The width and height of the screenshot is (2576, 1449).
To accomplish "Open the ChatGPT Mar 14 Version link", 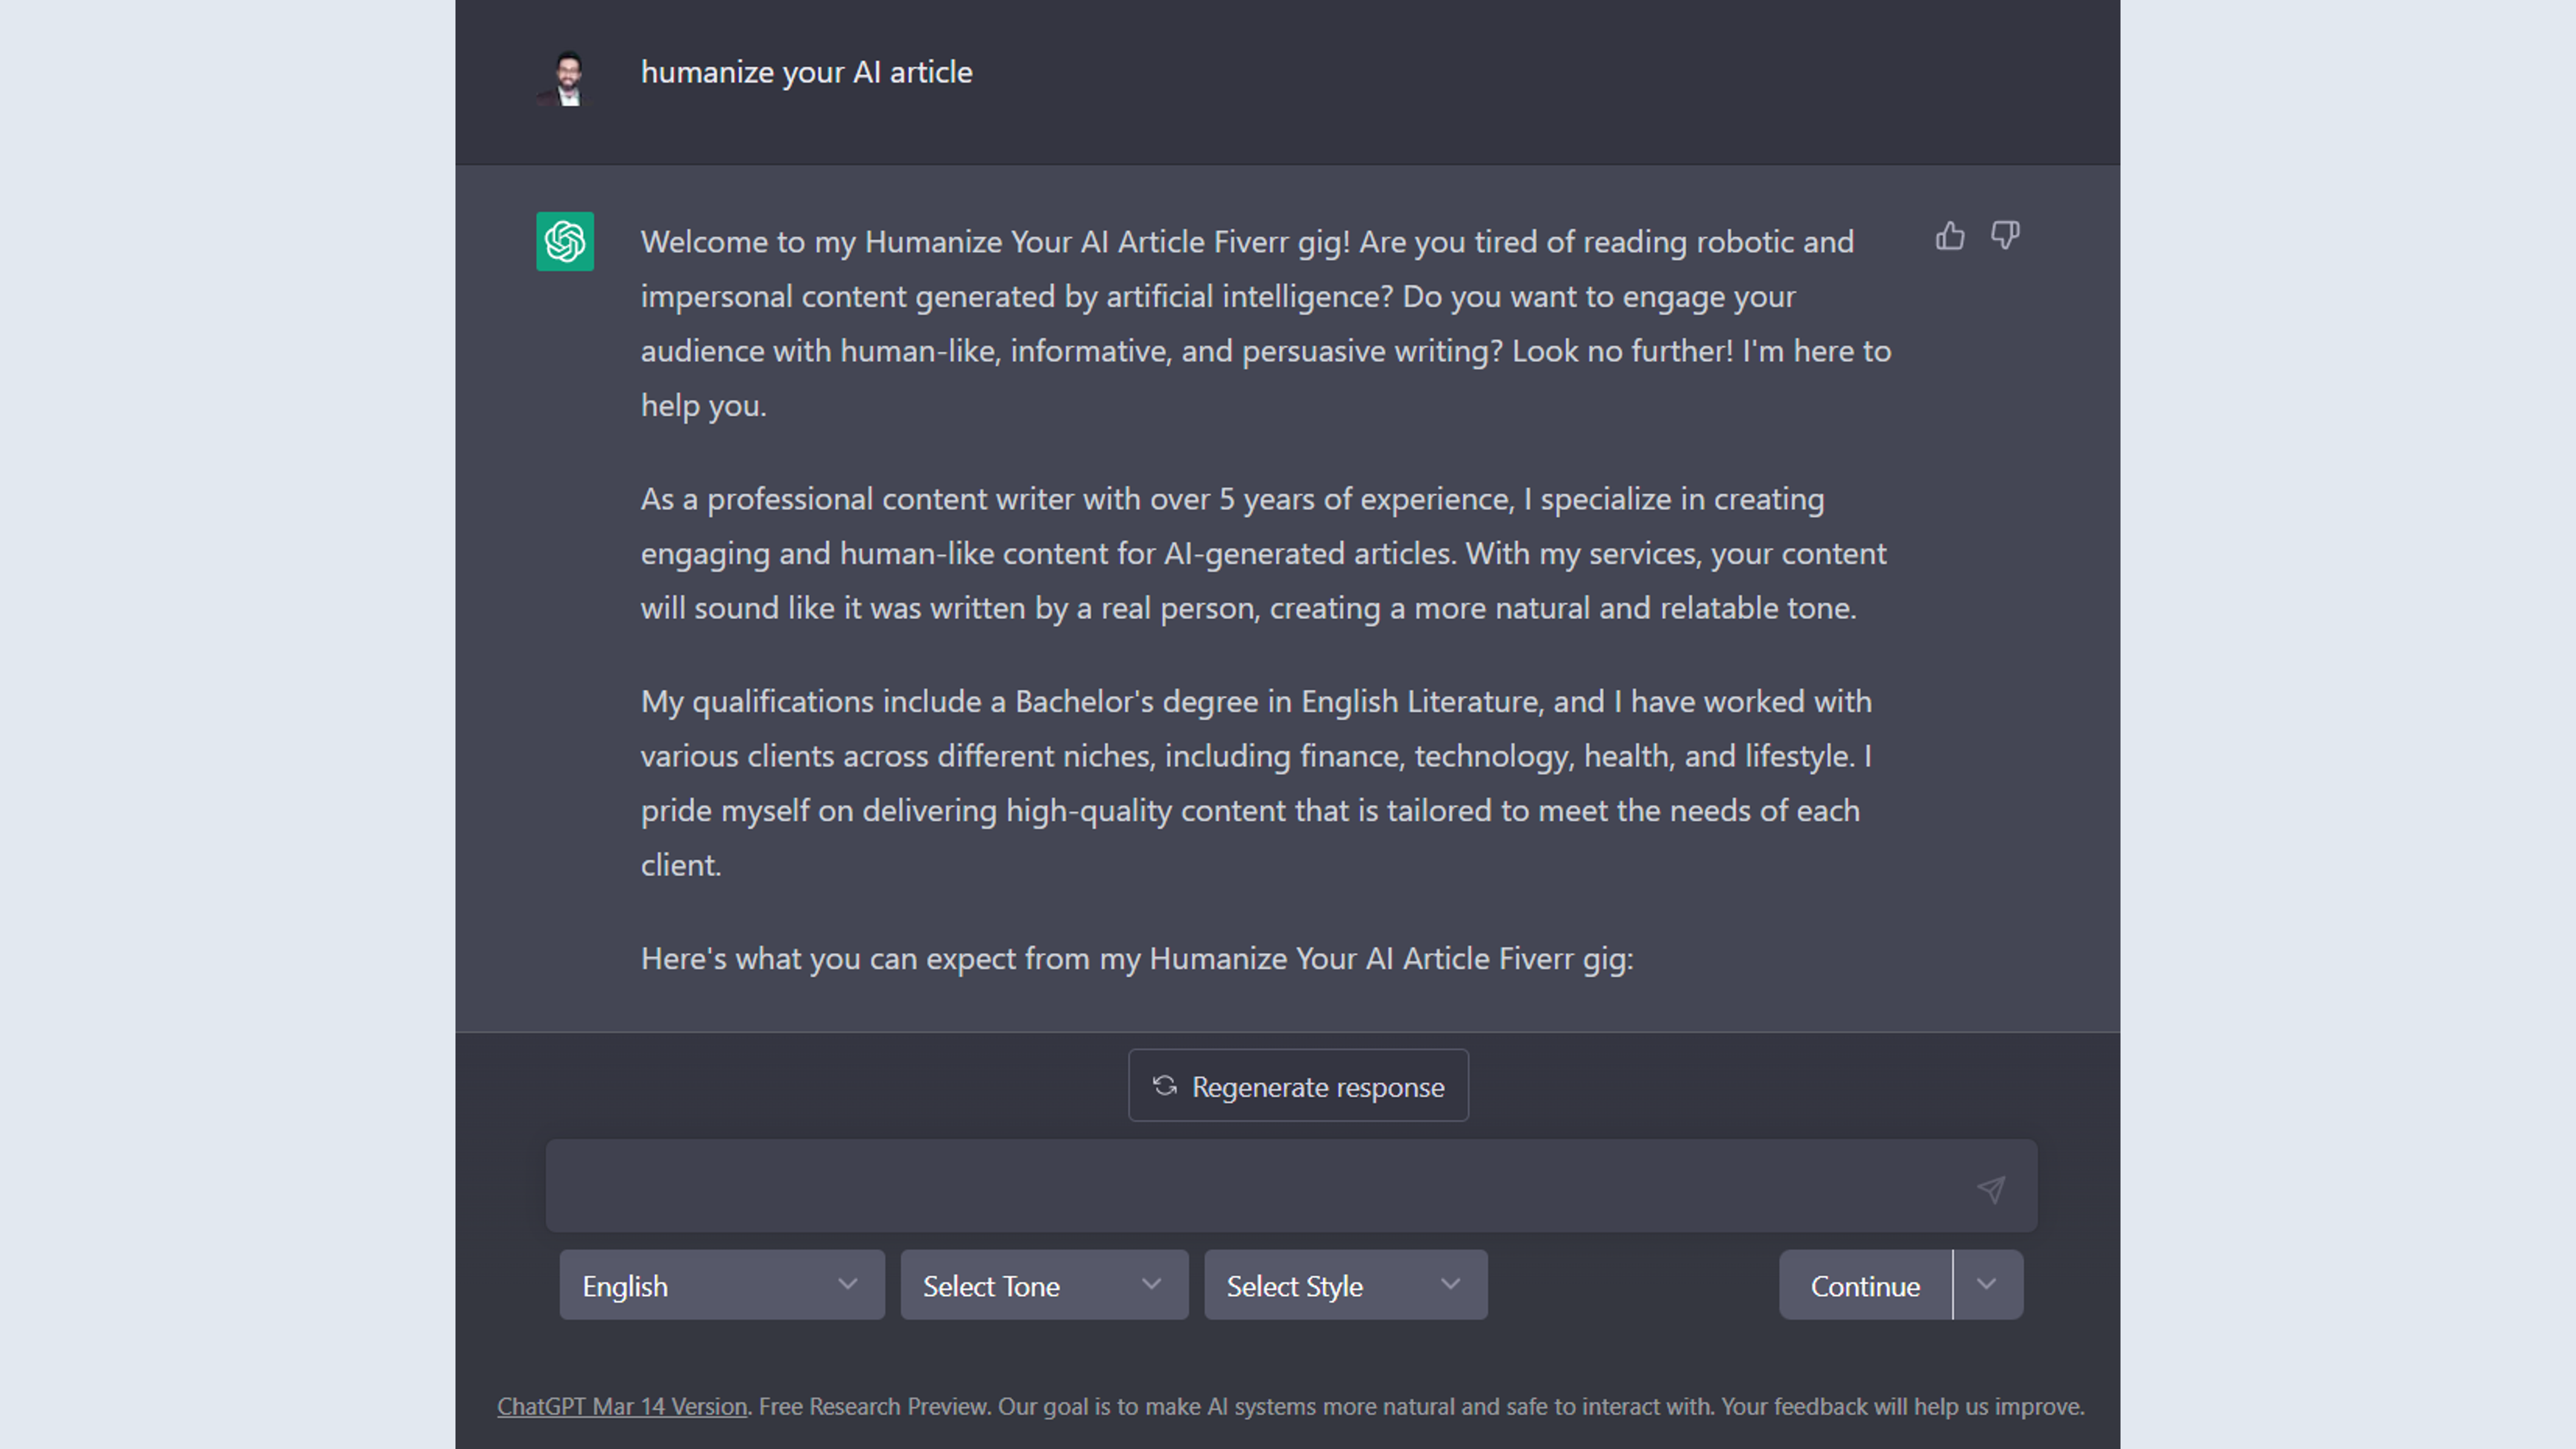I will click(x=622, y=1406).
